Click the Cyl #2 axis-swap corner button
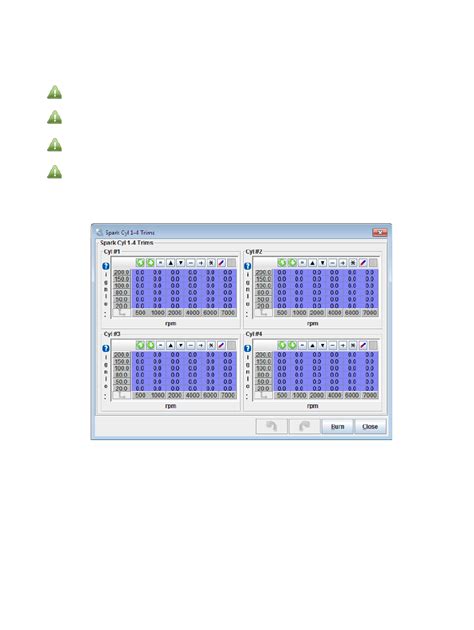The width and height of the screenshot is (474, 630). pos(264,313)
